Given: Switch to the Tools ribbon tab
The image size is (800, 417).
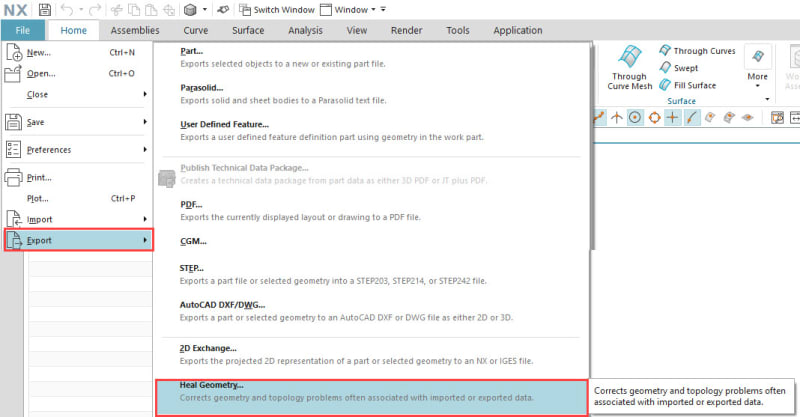Looking at the screenshot, I should pyautogui.click(x=458, y=30).
